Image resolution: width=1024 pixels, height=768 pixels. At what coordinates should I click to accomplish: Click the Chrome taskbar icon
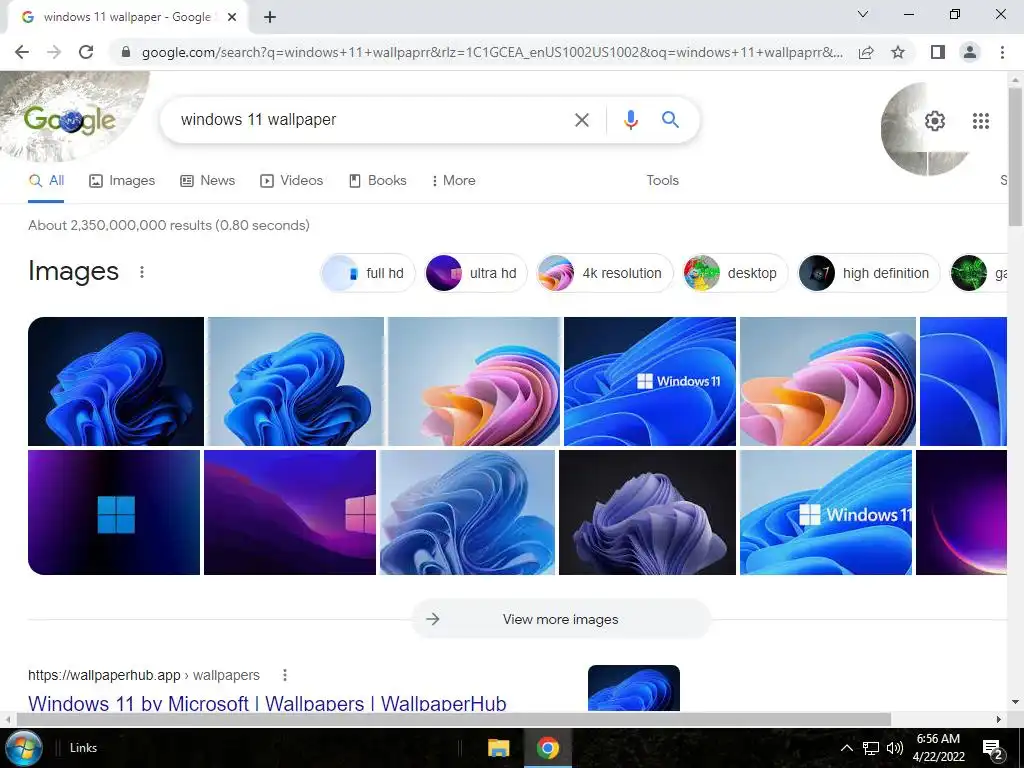point(547,748)
